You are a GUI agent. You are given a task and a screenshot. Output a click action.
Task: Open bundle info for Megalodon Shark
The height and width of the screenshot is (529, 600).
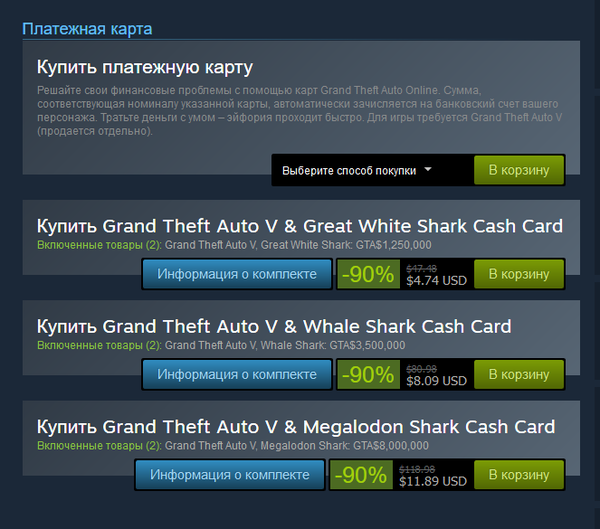tap(230, 475)
